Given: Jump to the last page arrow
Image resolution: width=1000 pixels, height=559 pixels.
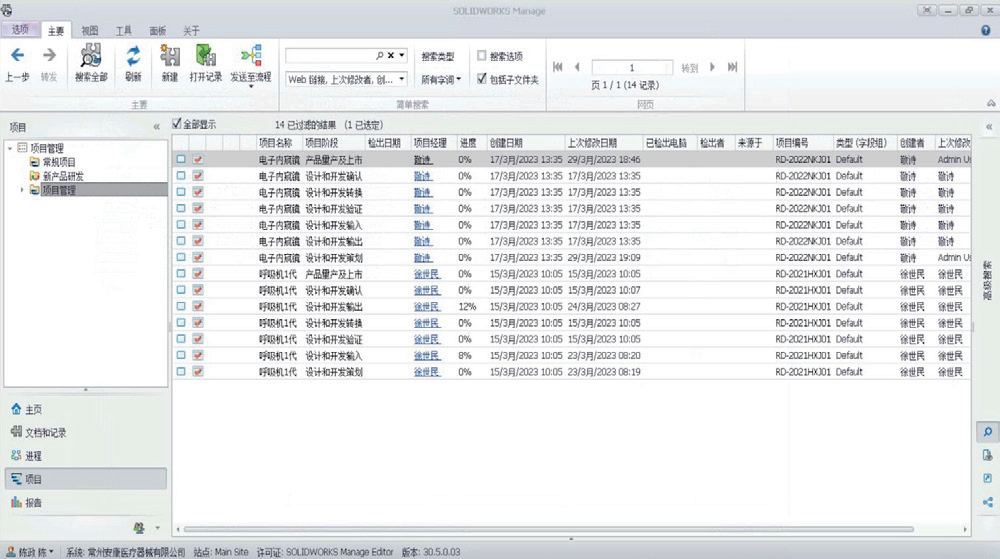Looking at the screenshot, I should click(732, 67).
